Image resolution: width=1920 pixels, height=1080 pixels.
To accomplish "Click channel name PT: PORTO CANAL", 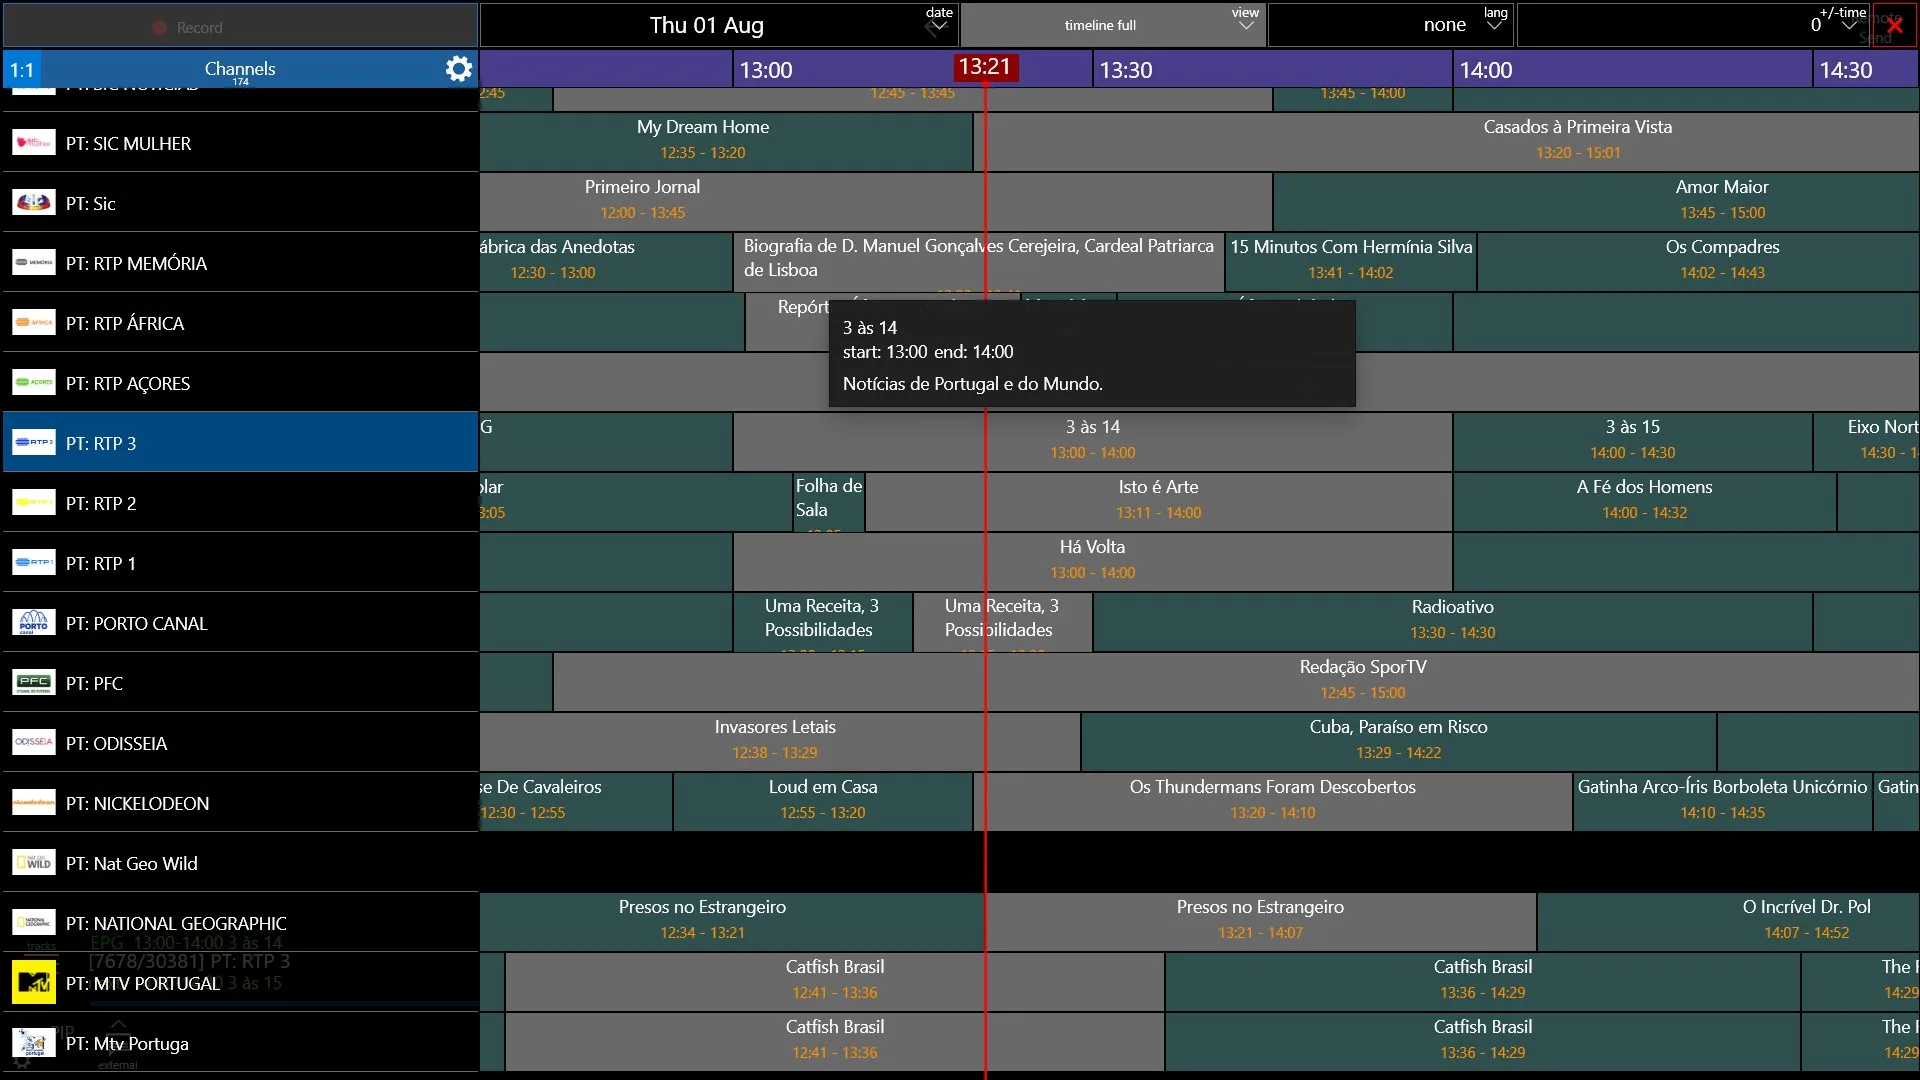I will (x=136, y=623).
